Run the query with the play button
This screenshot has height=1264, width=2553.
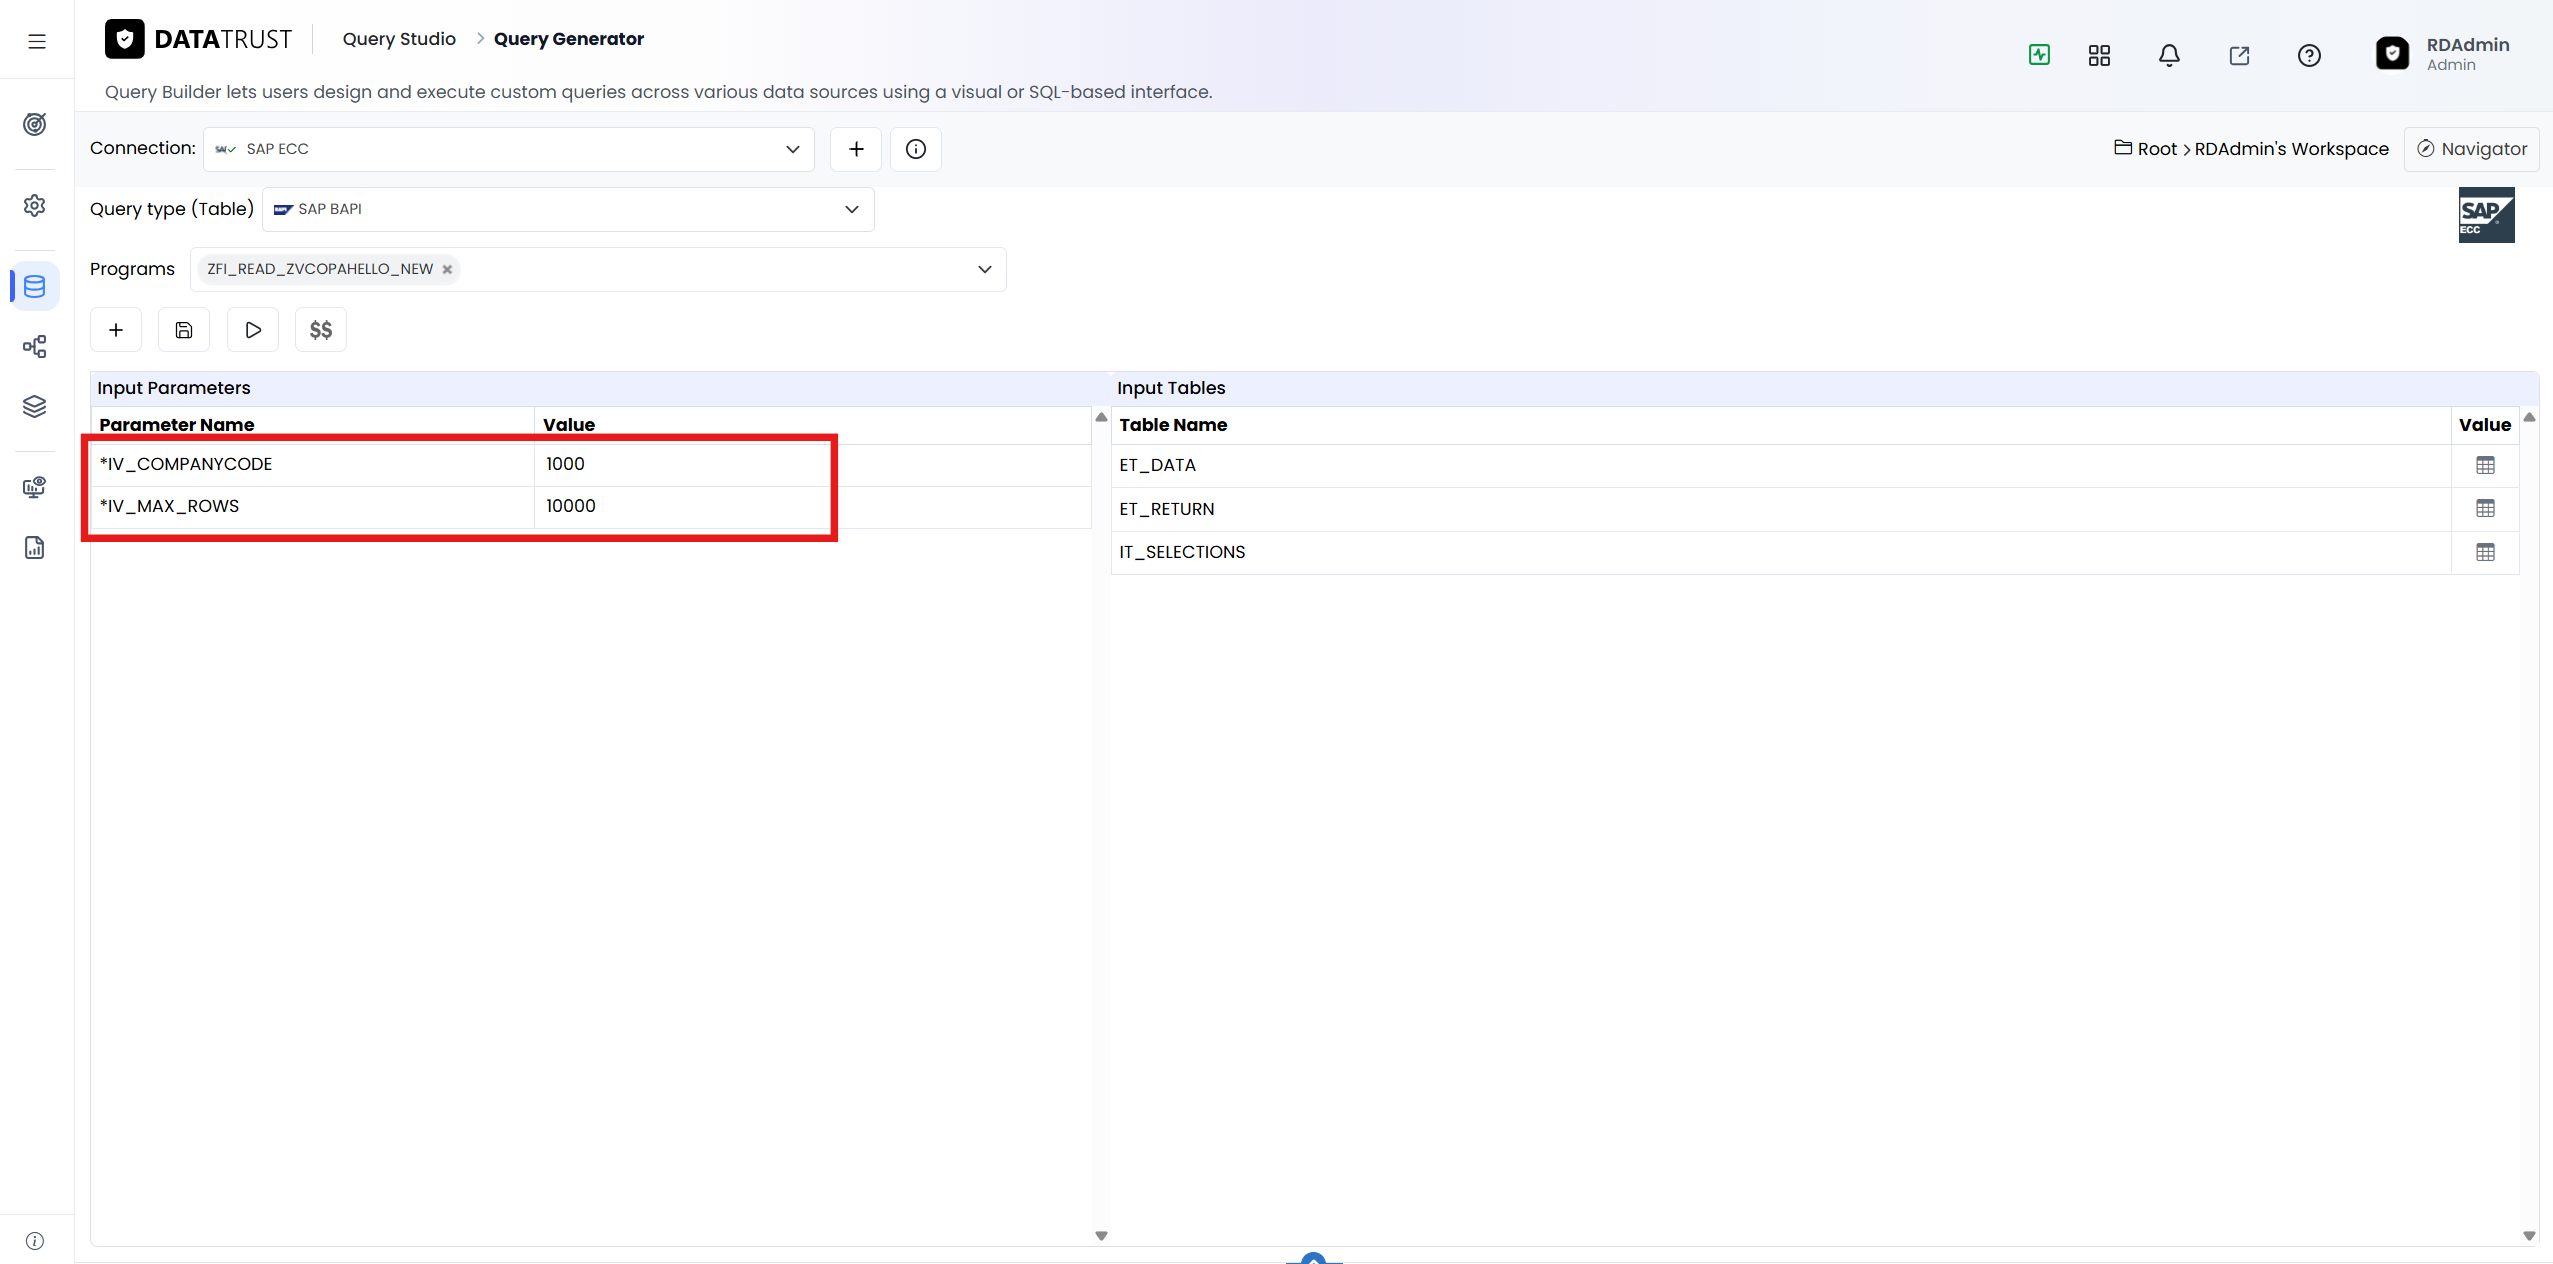coord(253,330)
